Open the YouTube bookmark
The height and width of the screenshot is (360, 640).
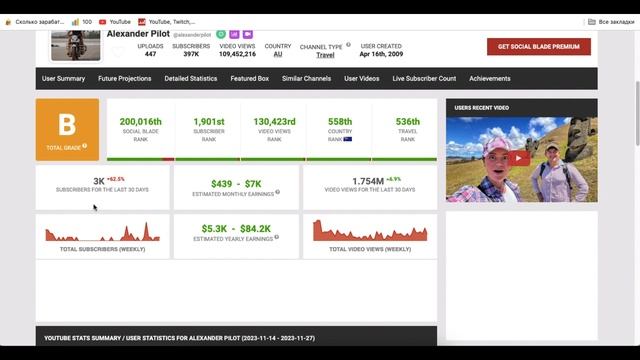(115, 22)
